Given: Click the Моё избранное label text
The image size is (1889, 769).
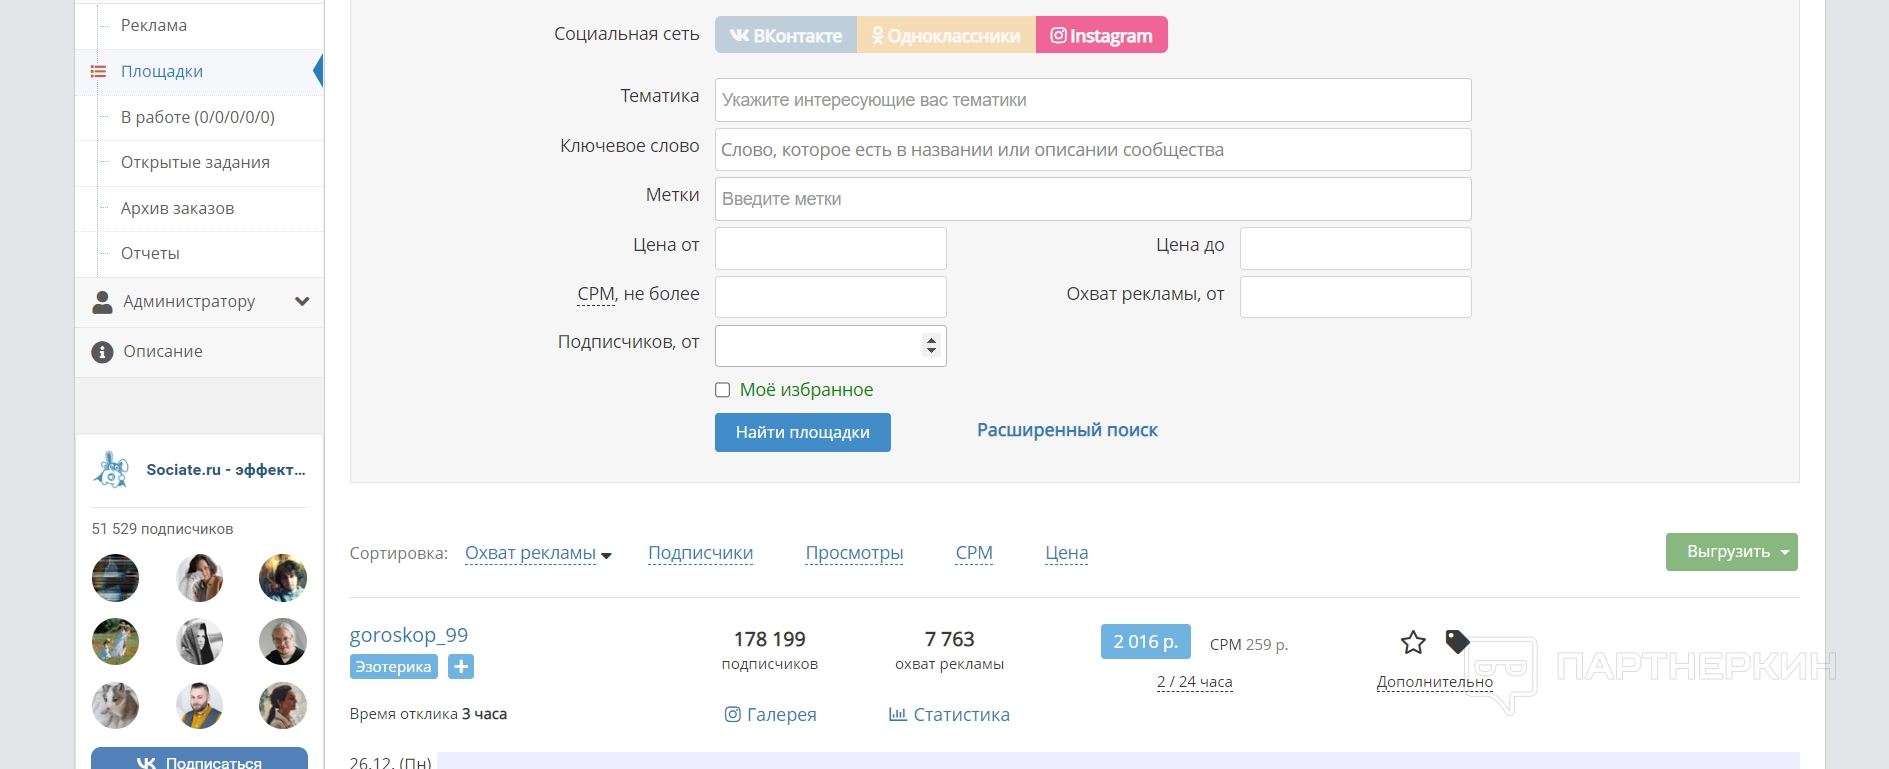Looking at the screenshot, I should [806, 390].
